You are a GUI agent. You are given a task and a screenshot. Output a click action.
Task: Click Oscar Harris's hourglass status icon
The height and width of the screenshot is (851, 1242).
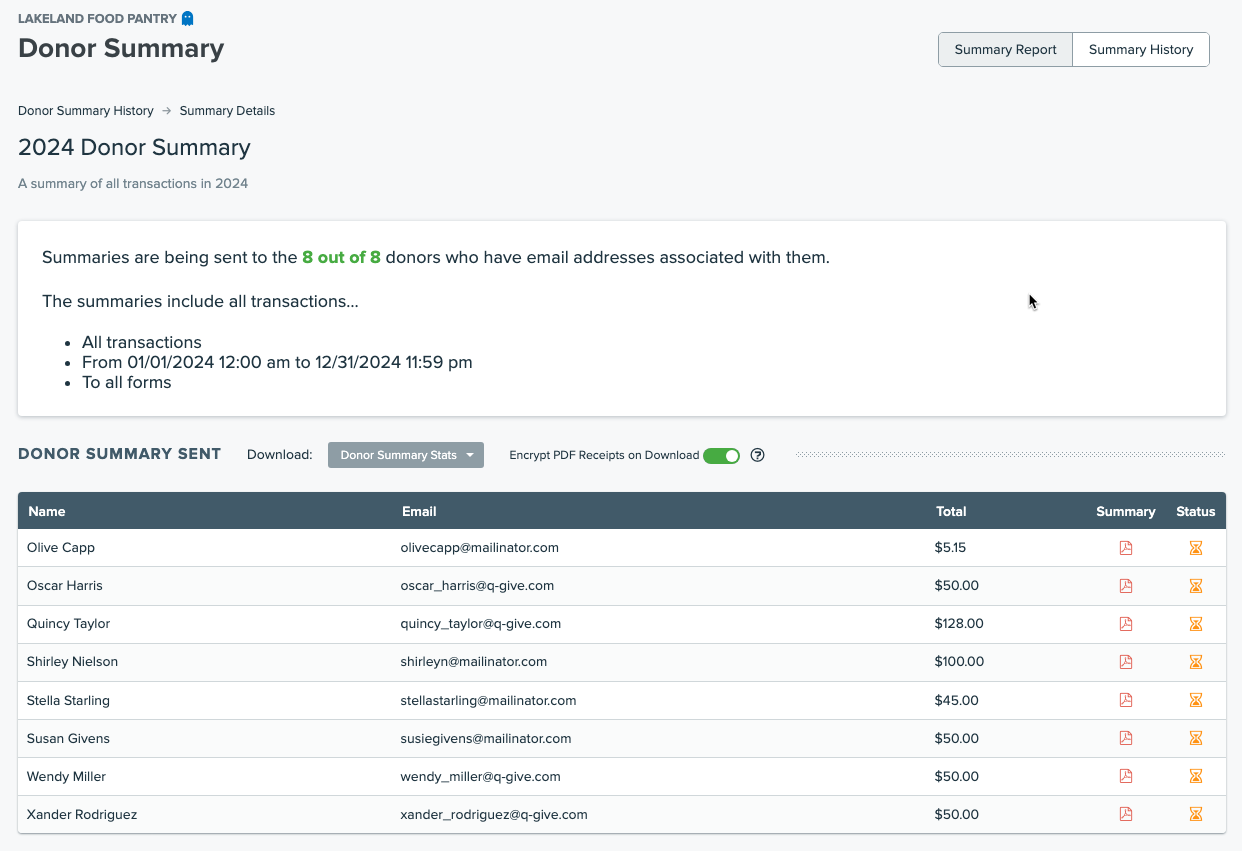1195,586
